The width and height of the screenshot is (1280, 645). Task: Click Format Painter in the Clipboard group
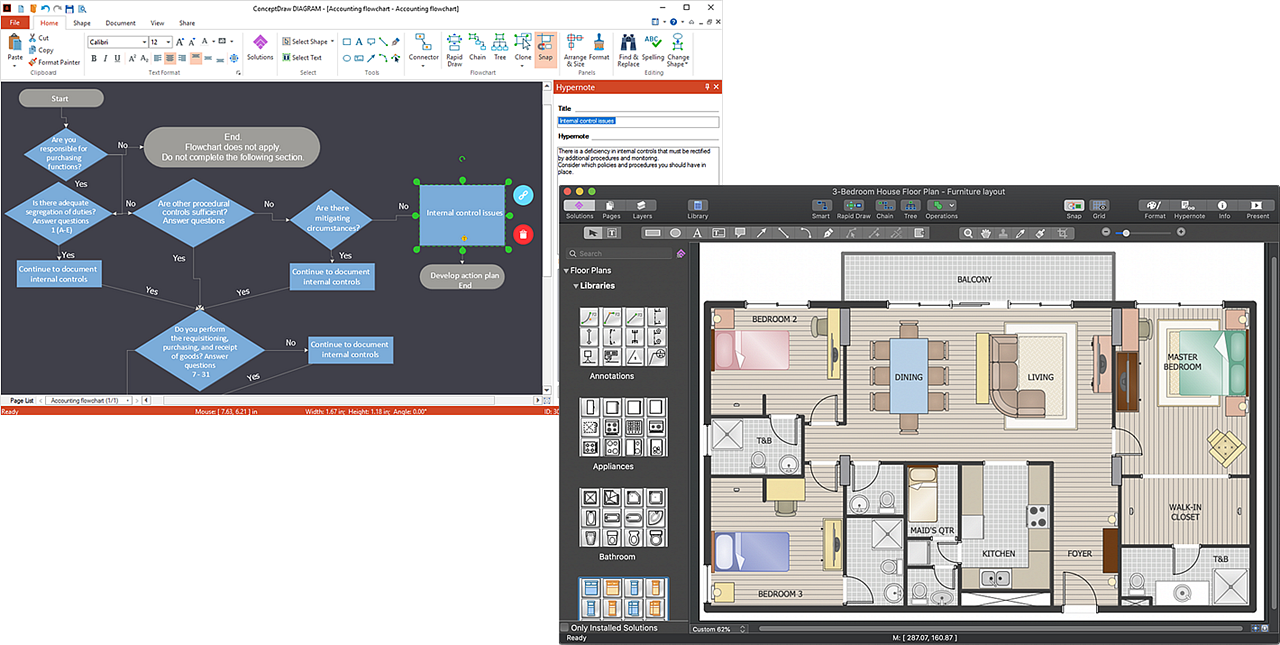[54, 62]
